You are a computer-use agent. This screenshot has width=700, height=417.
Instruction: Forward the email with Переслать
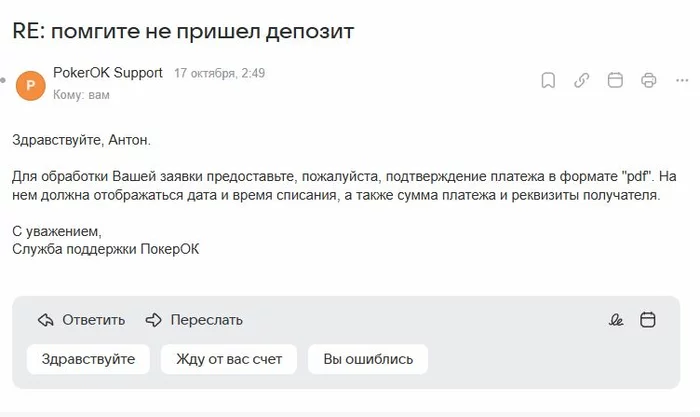[x=194, y=320]
